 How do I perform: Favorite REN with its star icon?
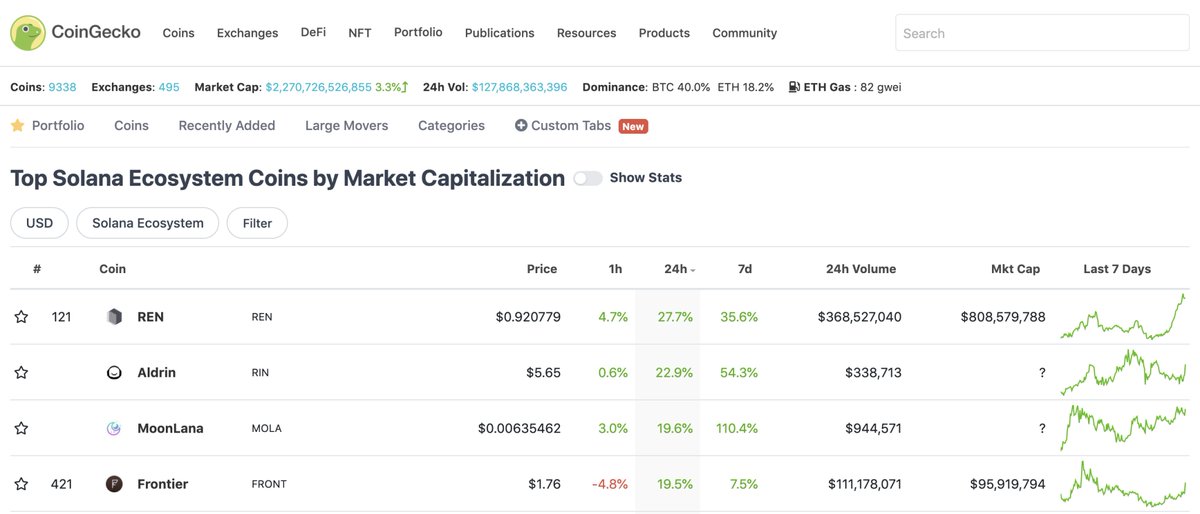[21, 317]
